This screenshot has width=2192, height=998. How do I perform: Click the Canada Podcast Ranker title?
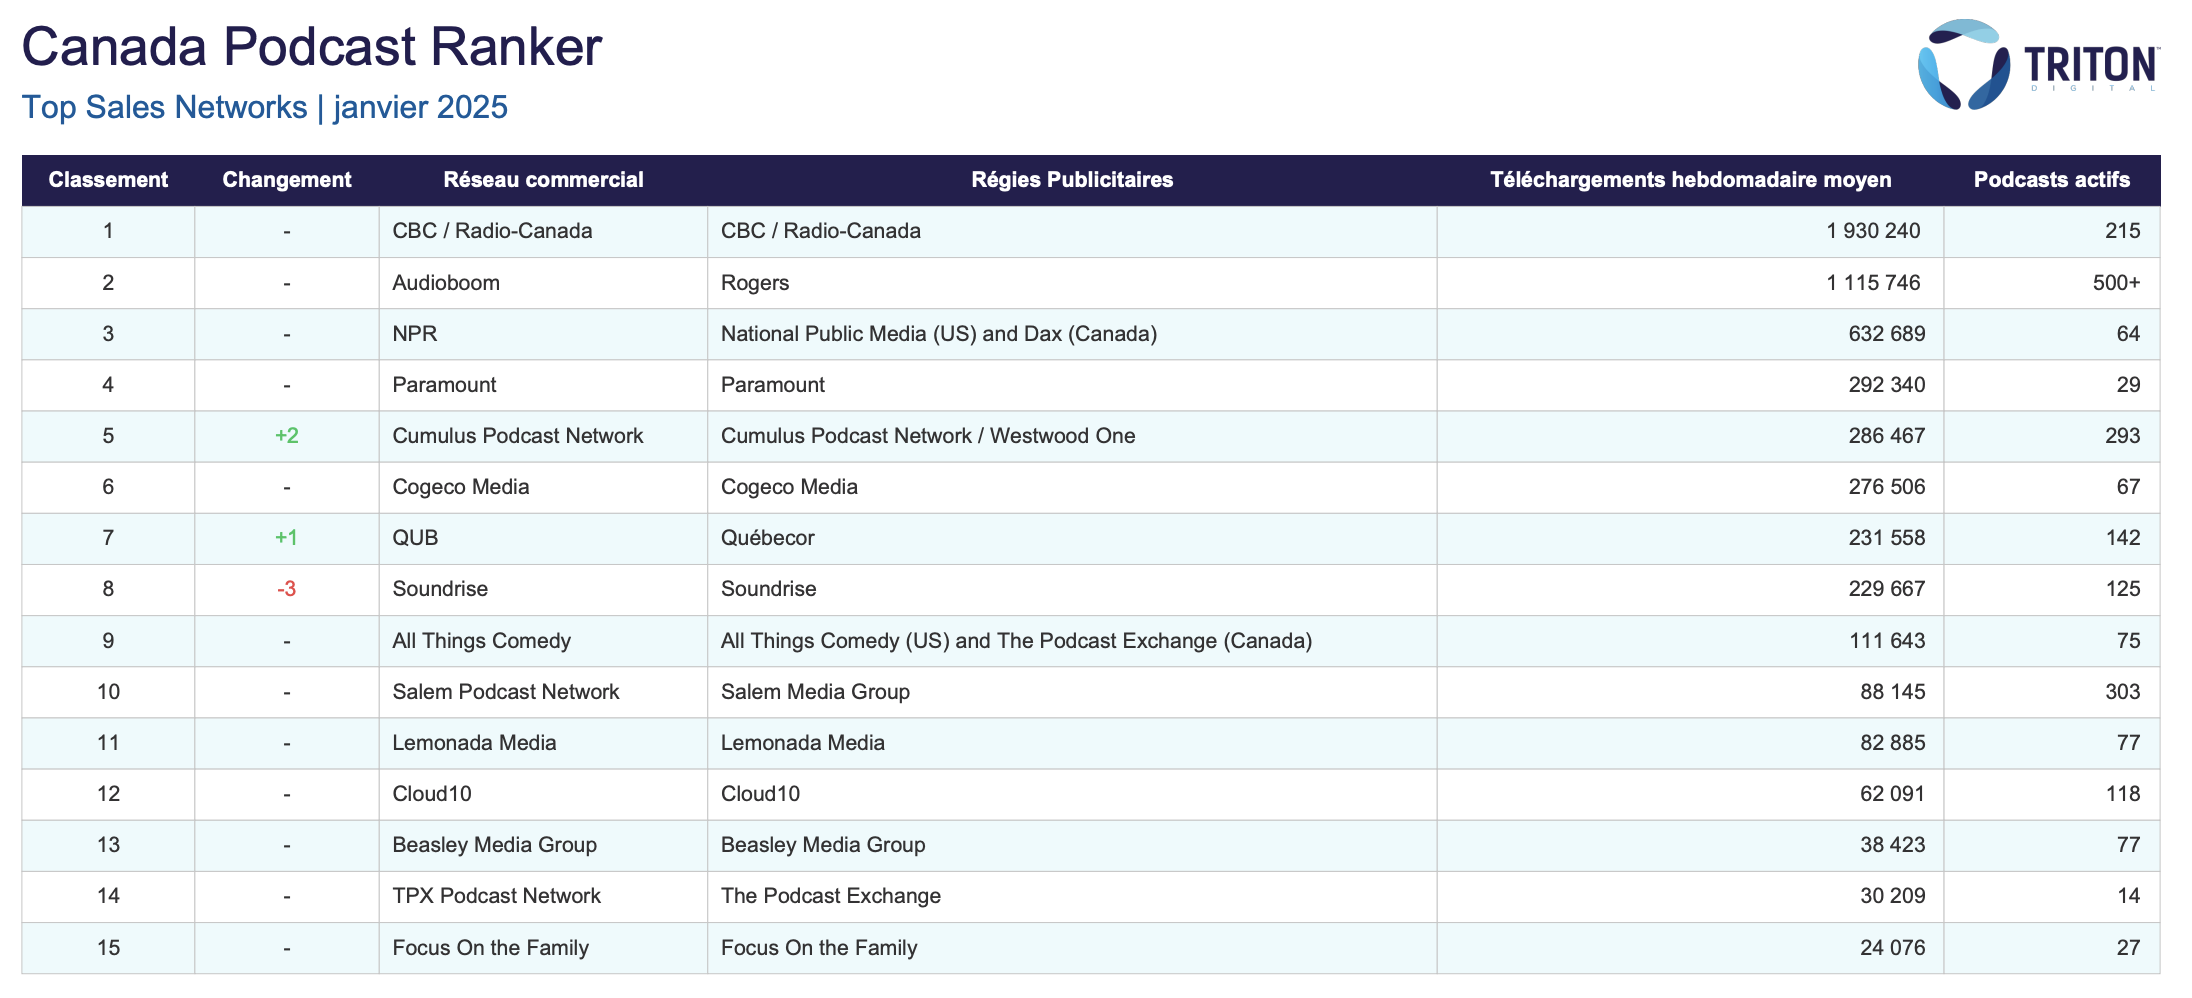click(312, 46)
